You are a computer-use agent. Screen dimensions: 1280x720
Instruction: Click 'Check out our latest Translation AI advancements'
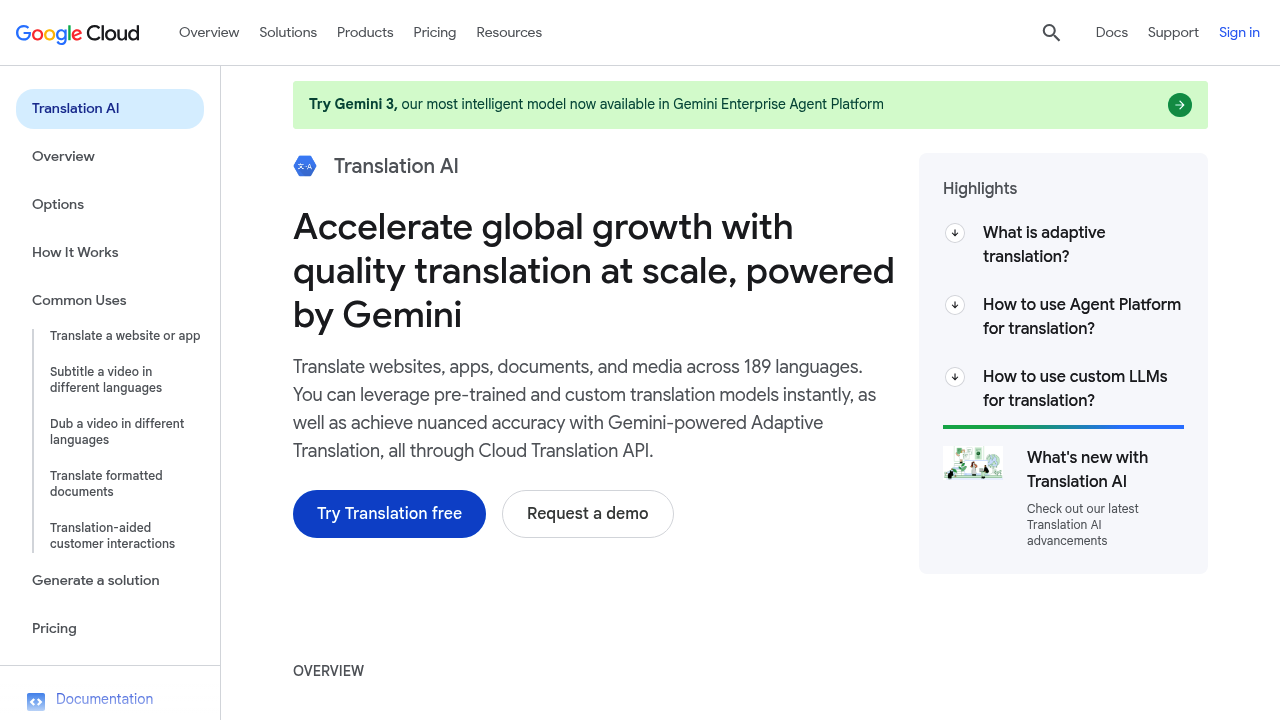tap(1083, 525)
